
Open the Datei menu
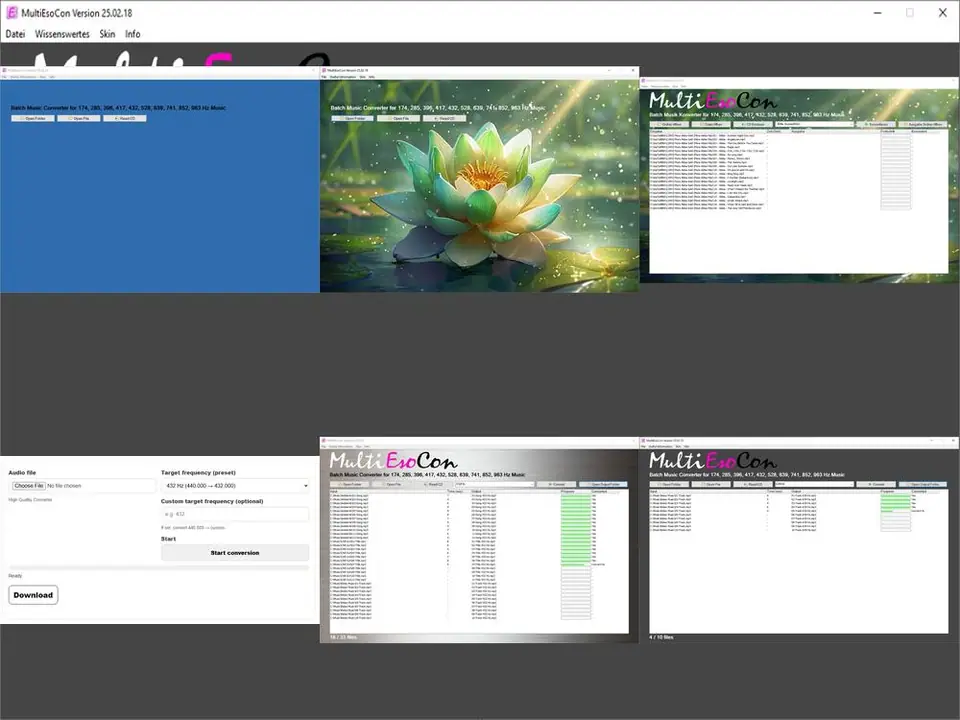[x=15, y=33]
